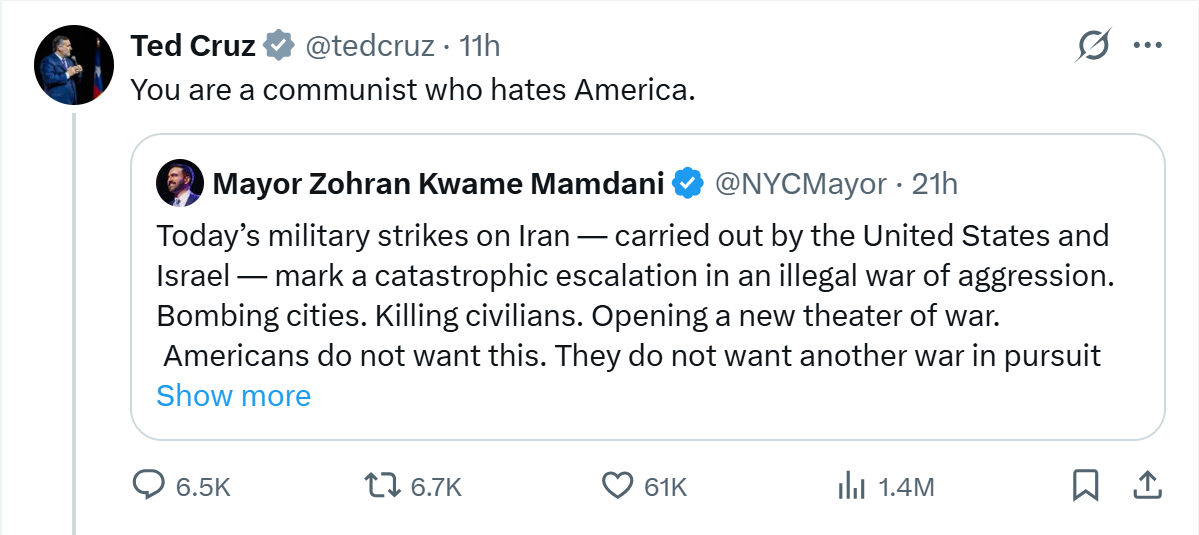Viewport: 1199px width, 535px height.
Task: Like the tweet with the heart icon
Action: point(618,486)
